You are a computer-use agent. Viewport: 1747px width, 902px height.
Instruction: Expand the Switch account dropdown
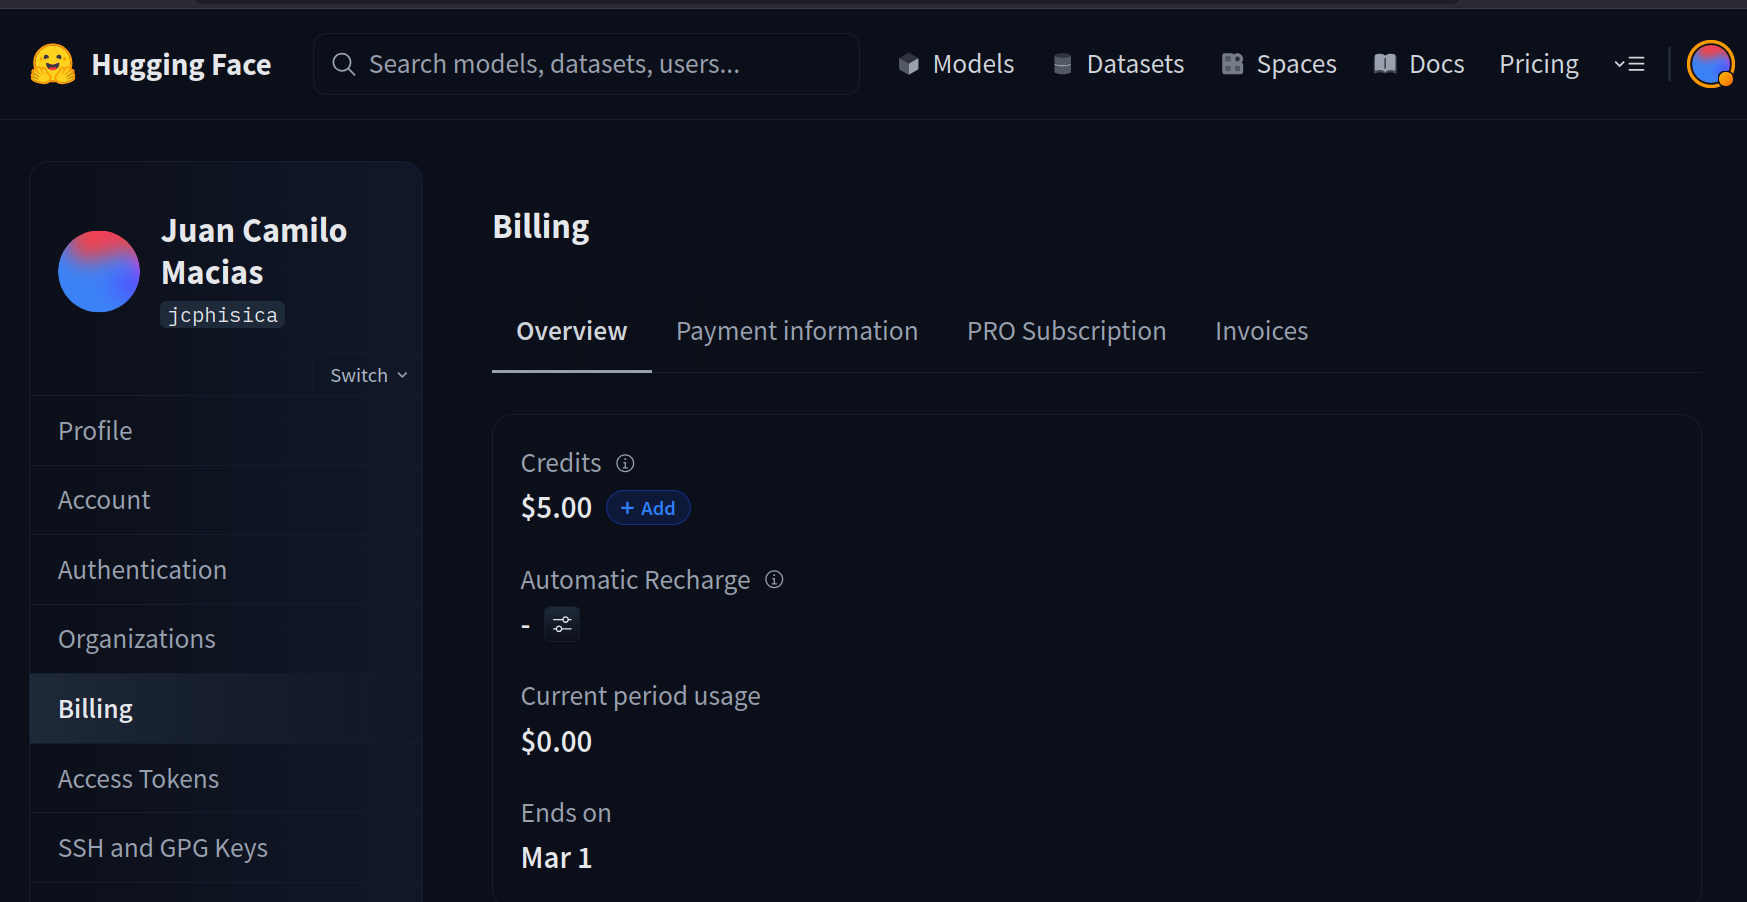pyautogui.click(x=366, y=374)
